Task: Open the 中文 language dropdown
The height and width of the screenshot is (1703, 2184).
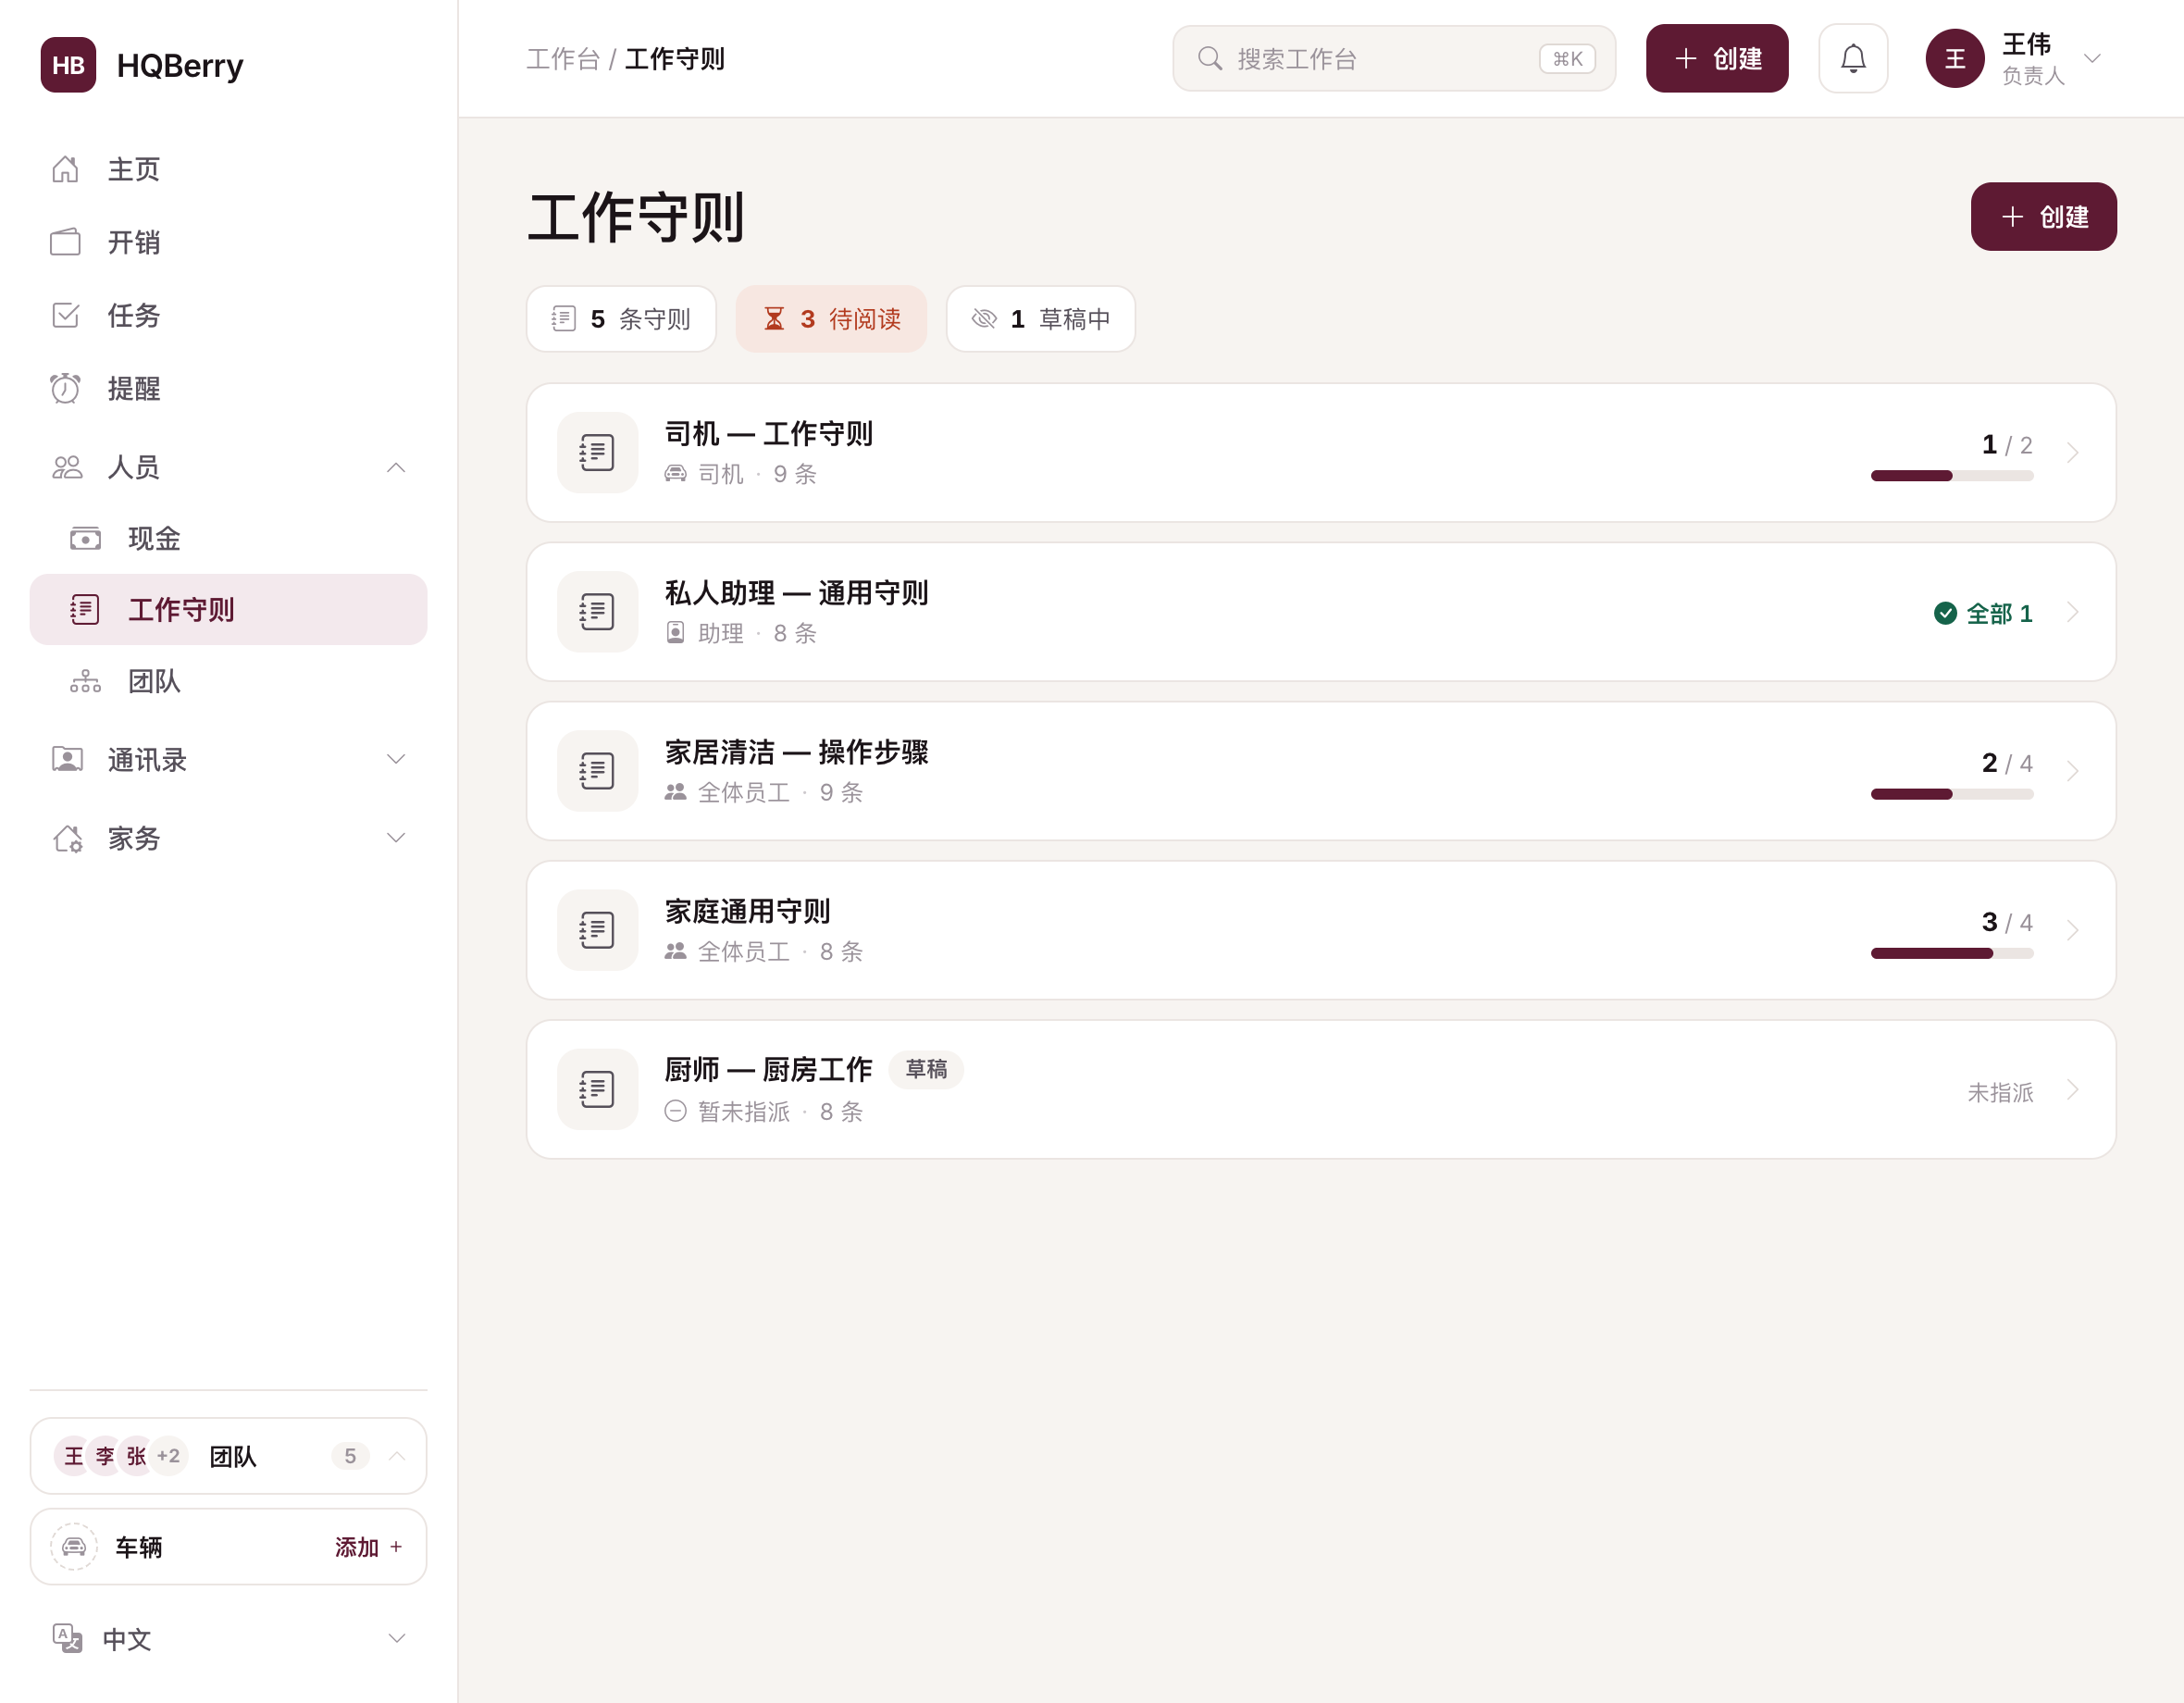Action: pyautogui.click(x=396, y=1638)
